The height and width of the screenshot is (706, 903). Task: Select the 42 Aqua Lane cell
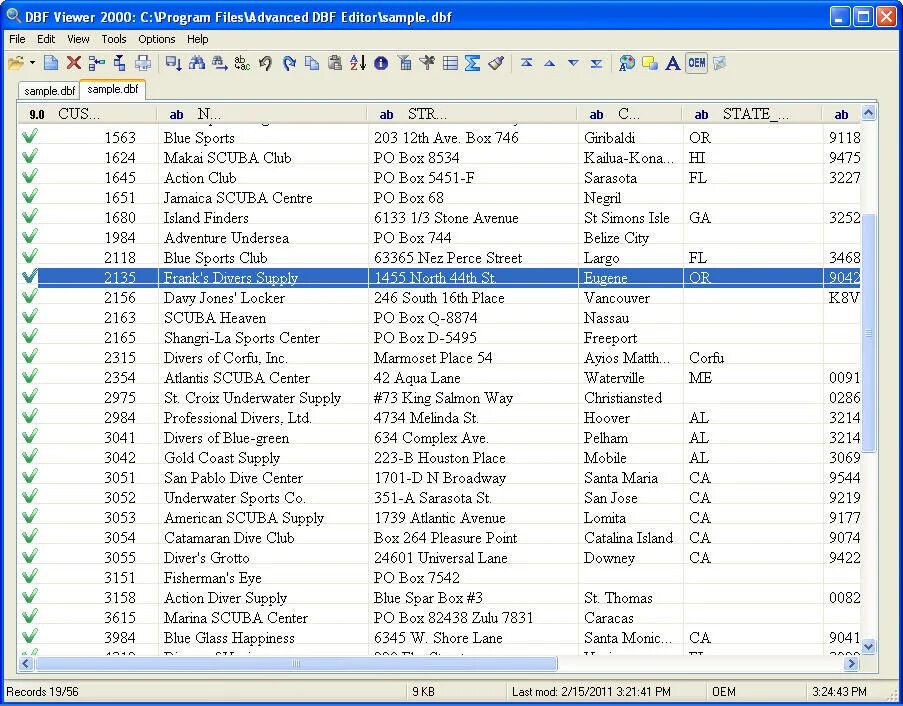point(473,377)
